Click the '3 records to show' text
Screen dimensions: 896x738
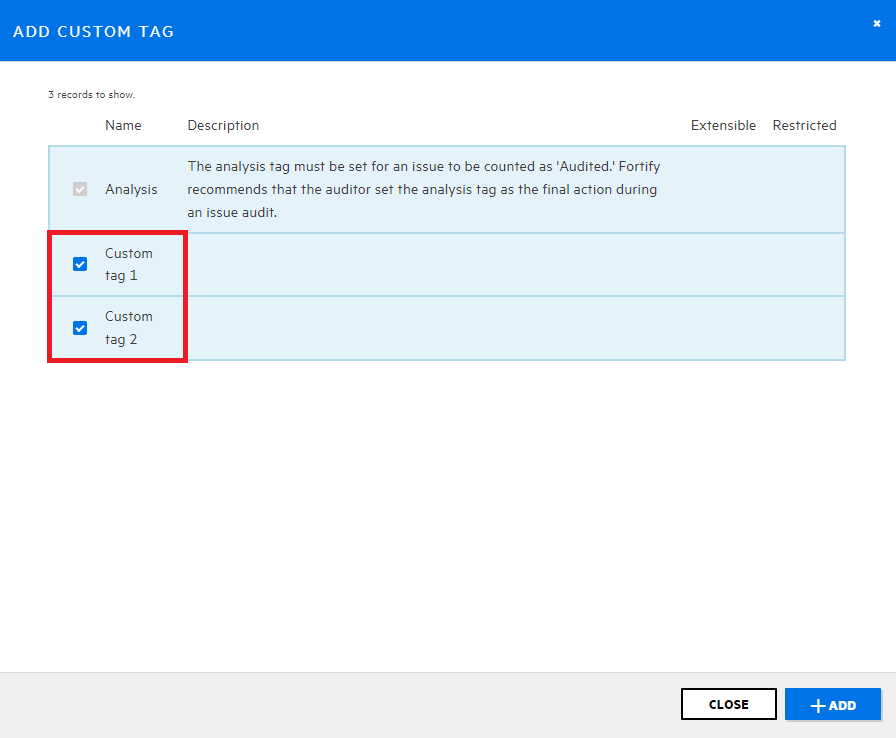pyautogui.click(x=91, y=94)
